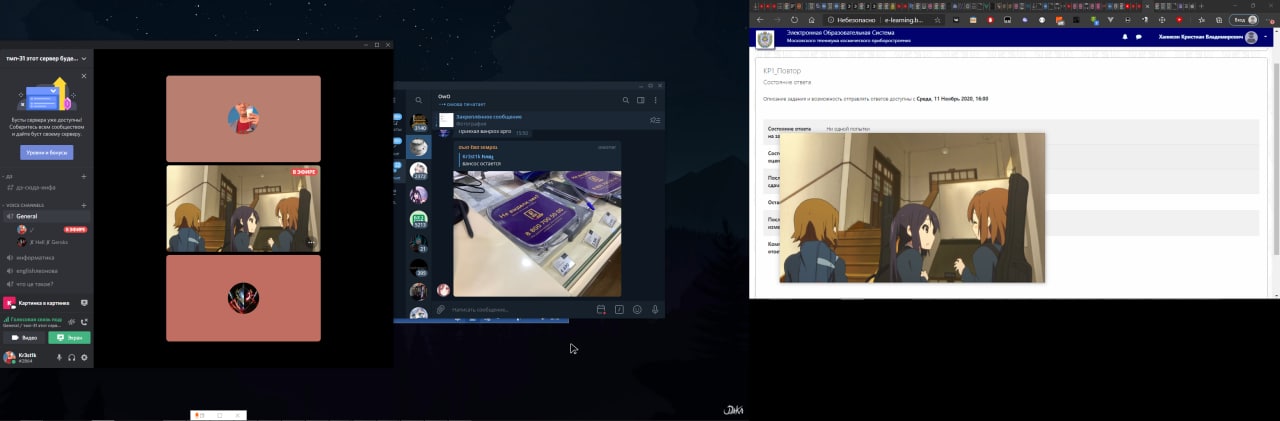Open the информатика voice channel
The height and width of the screenshot is (421, 1280).
[46, 258]
